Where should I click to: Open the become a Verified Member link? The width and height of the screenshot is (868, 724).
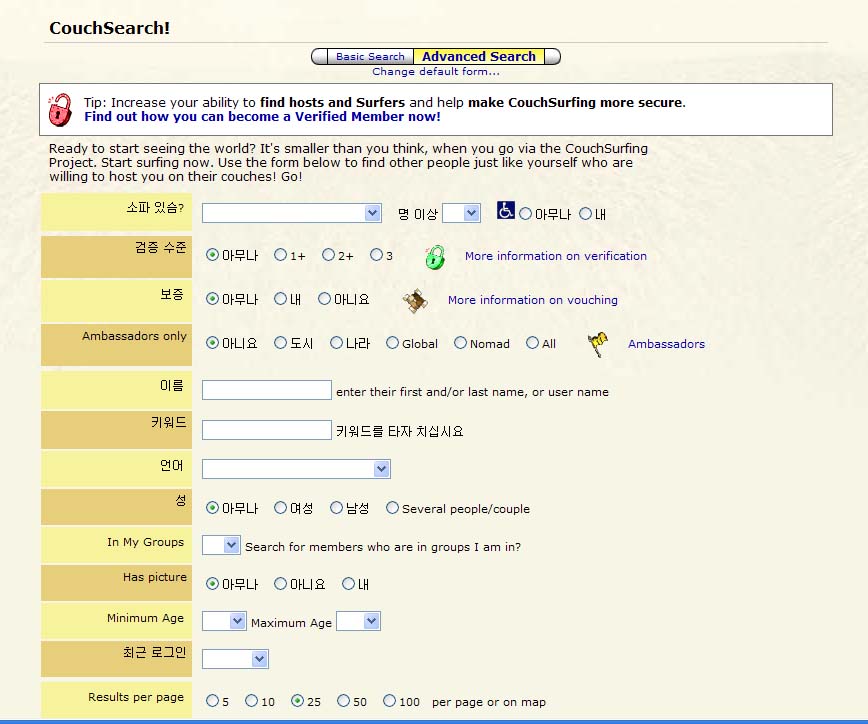coord(262,117)
